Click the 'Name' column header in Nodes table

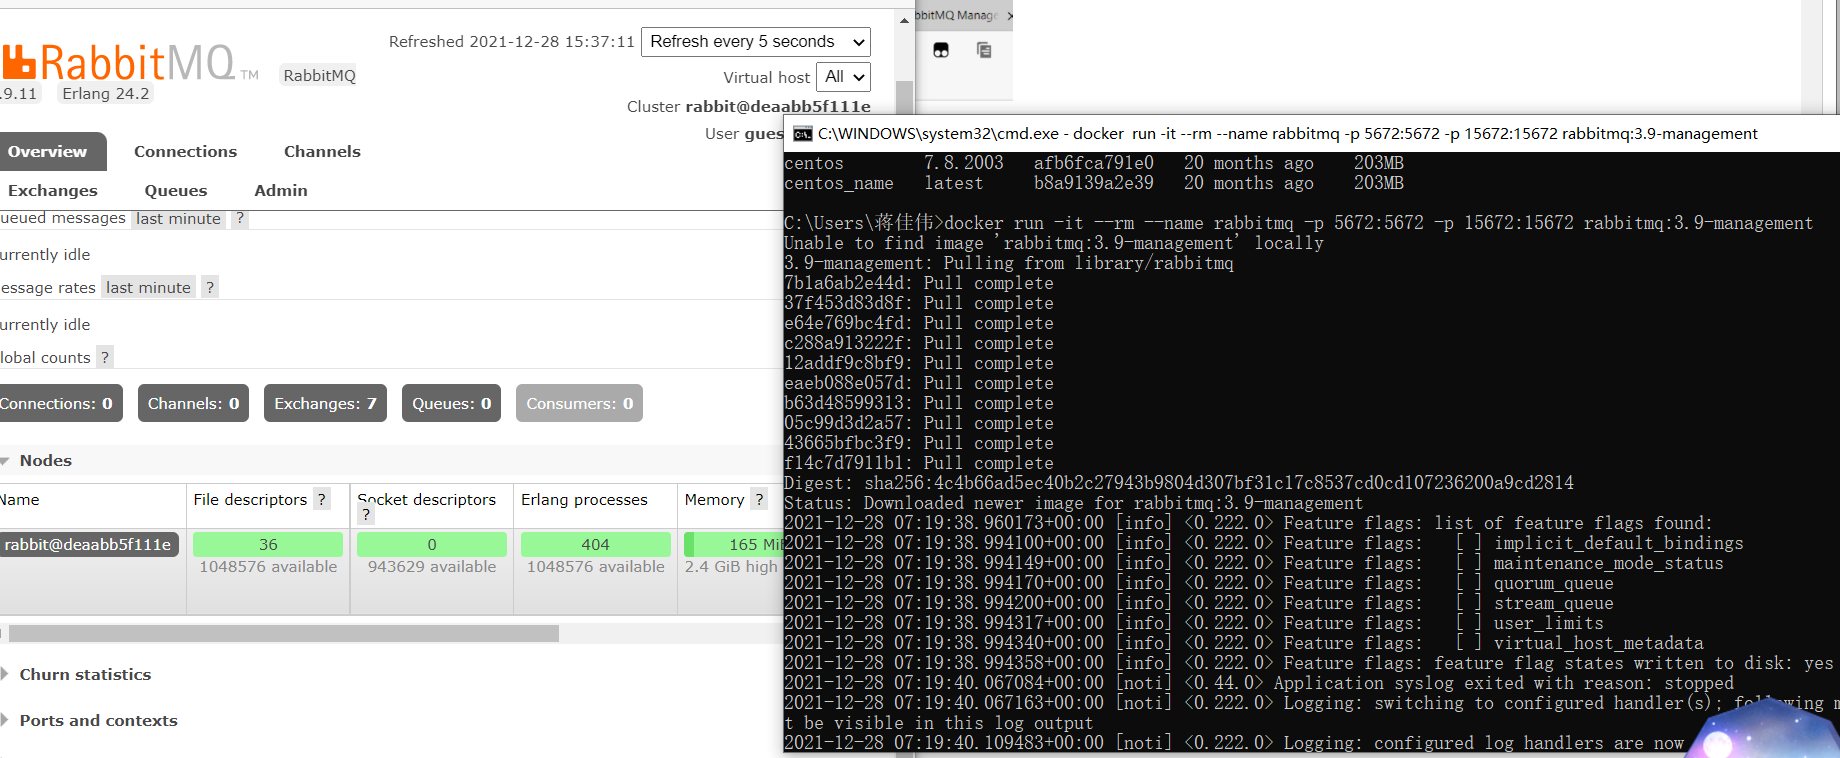pyautogui.click(x=20, y=500)
